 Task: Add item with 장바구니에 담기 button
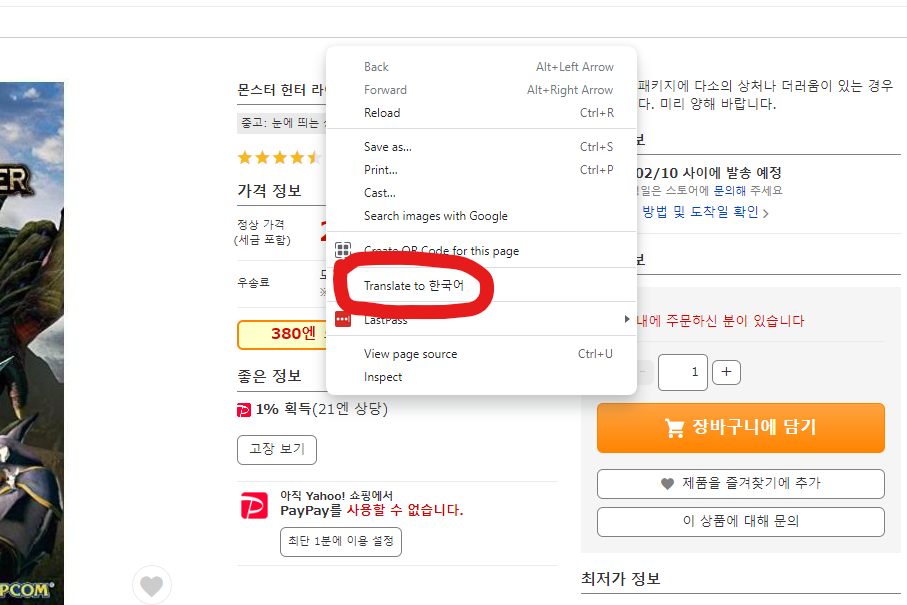pos(740,428)
